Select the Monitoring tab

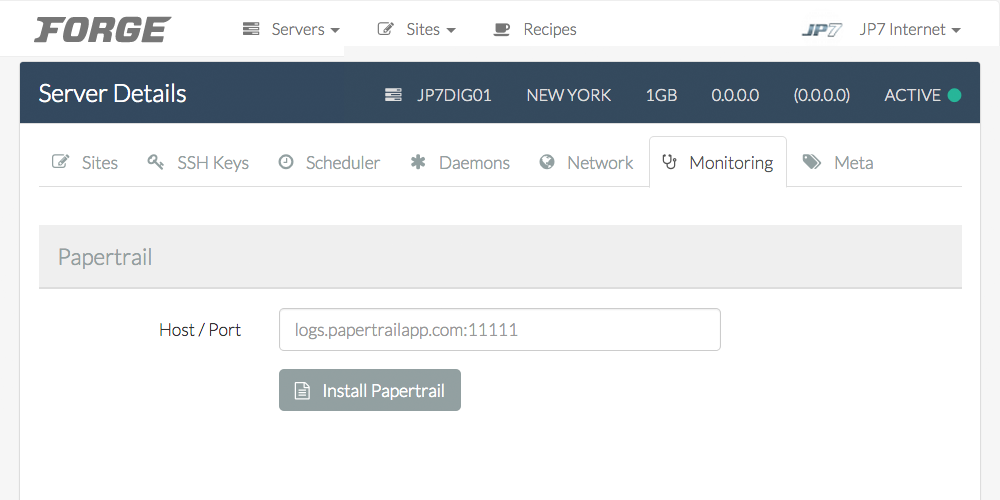[x=718, y=163]
